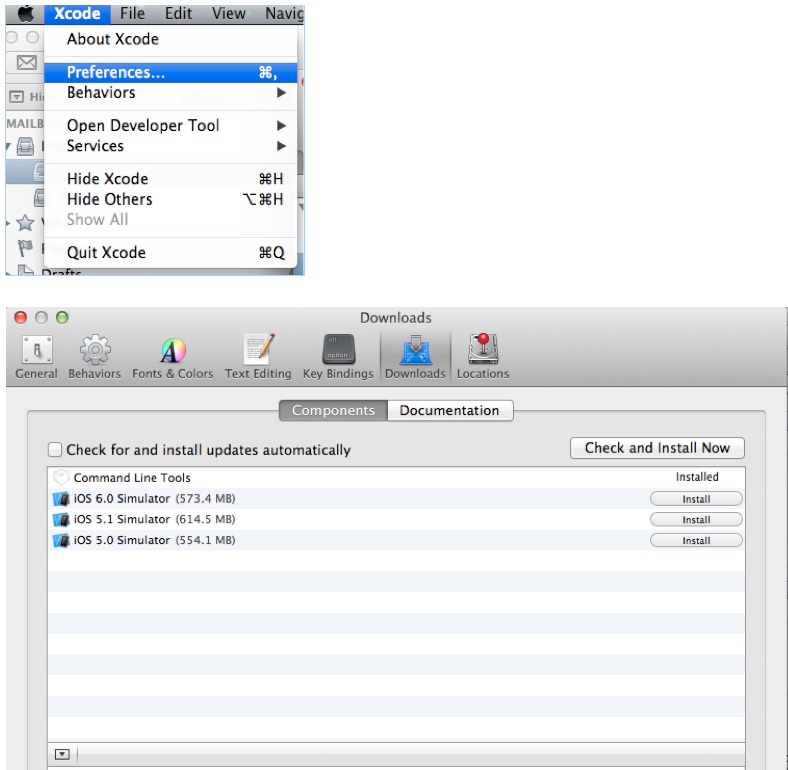Image resolution: width=788 pixels, height=770 pixels.
Task: Open the Locations preferences pane
Action: [x=483, y=357]
